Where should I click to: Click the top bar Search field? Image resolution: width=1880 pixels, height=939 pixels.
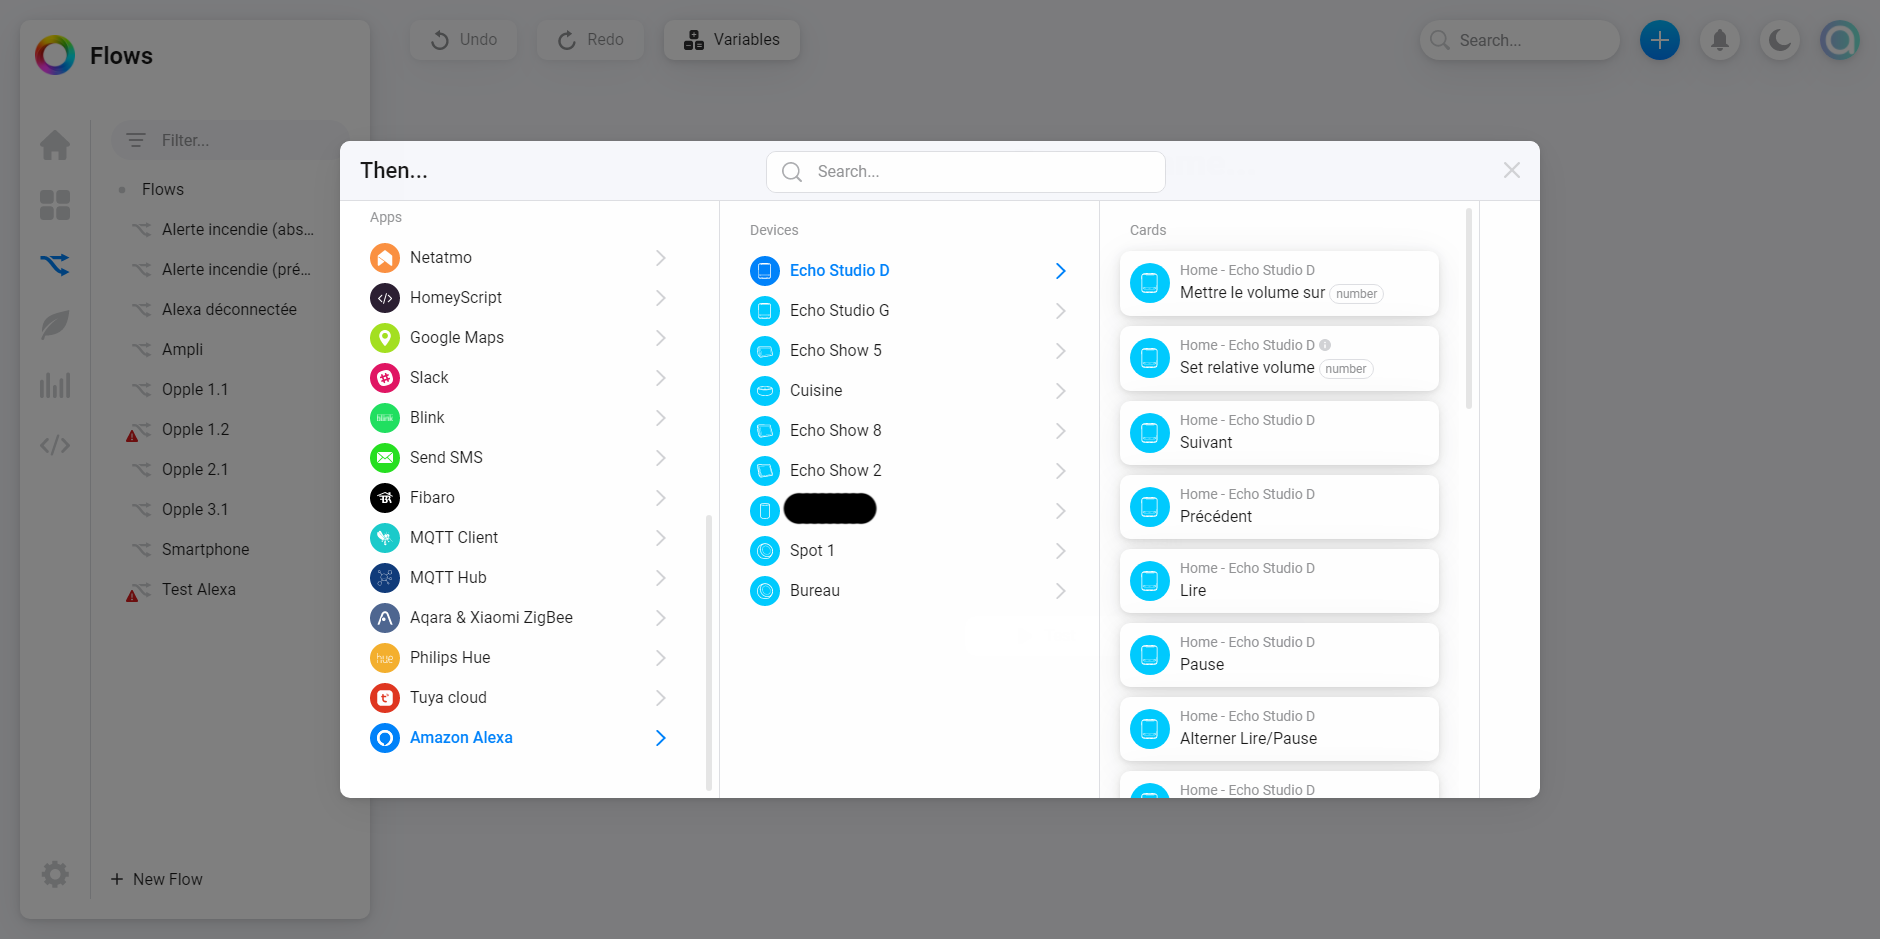(1519, 40)
